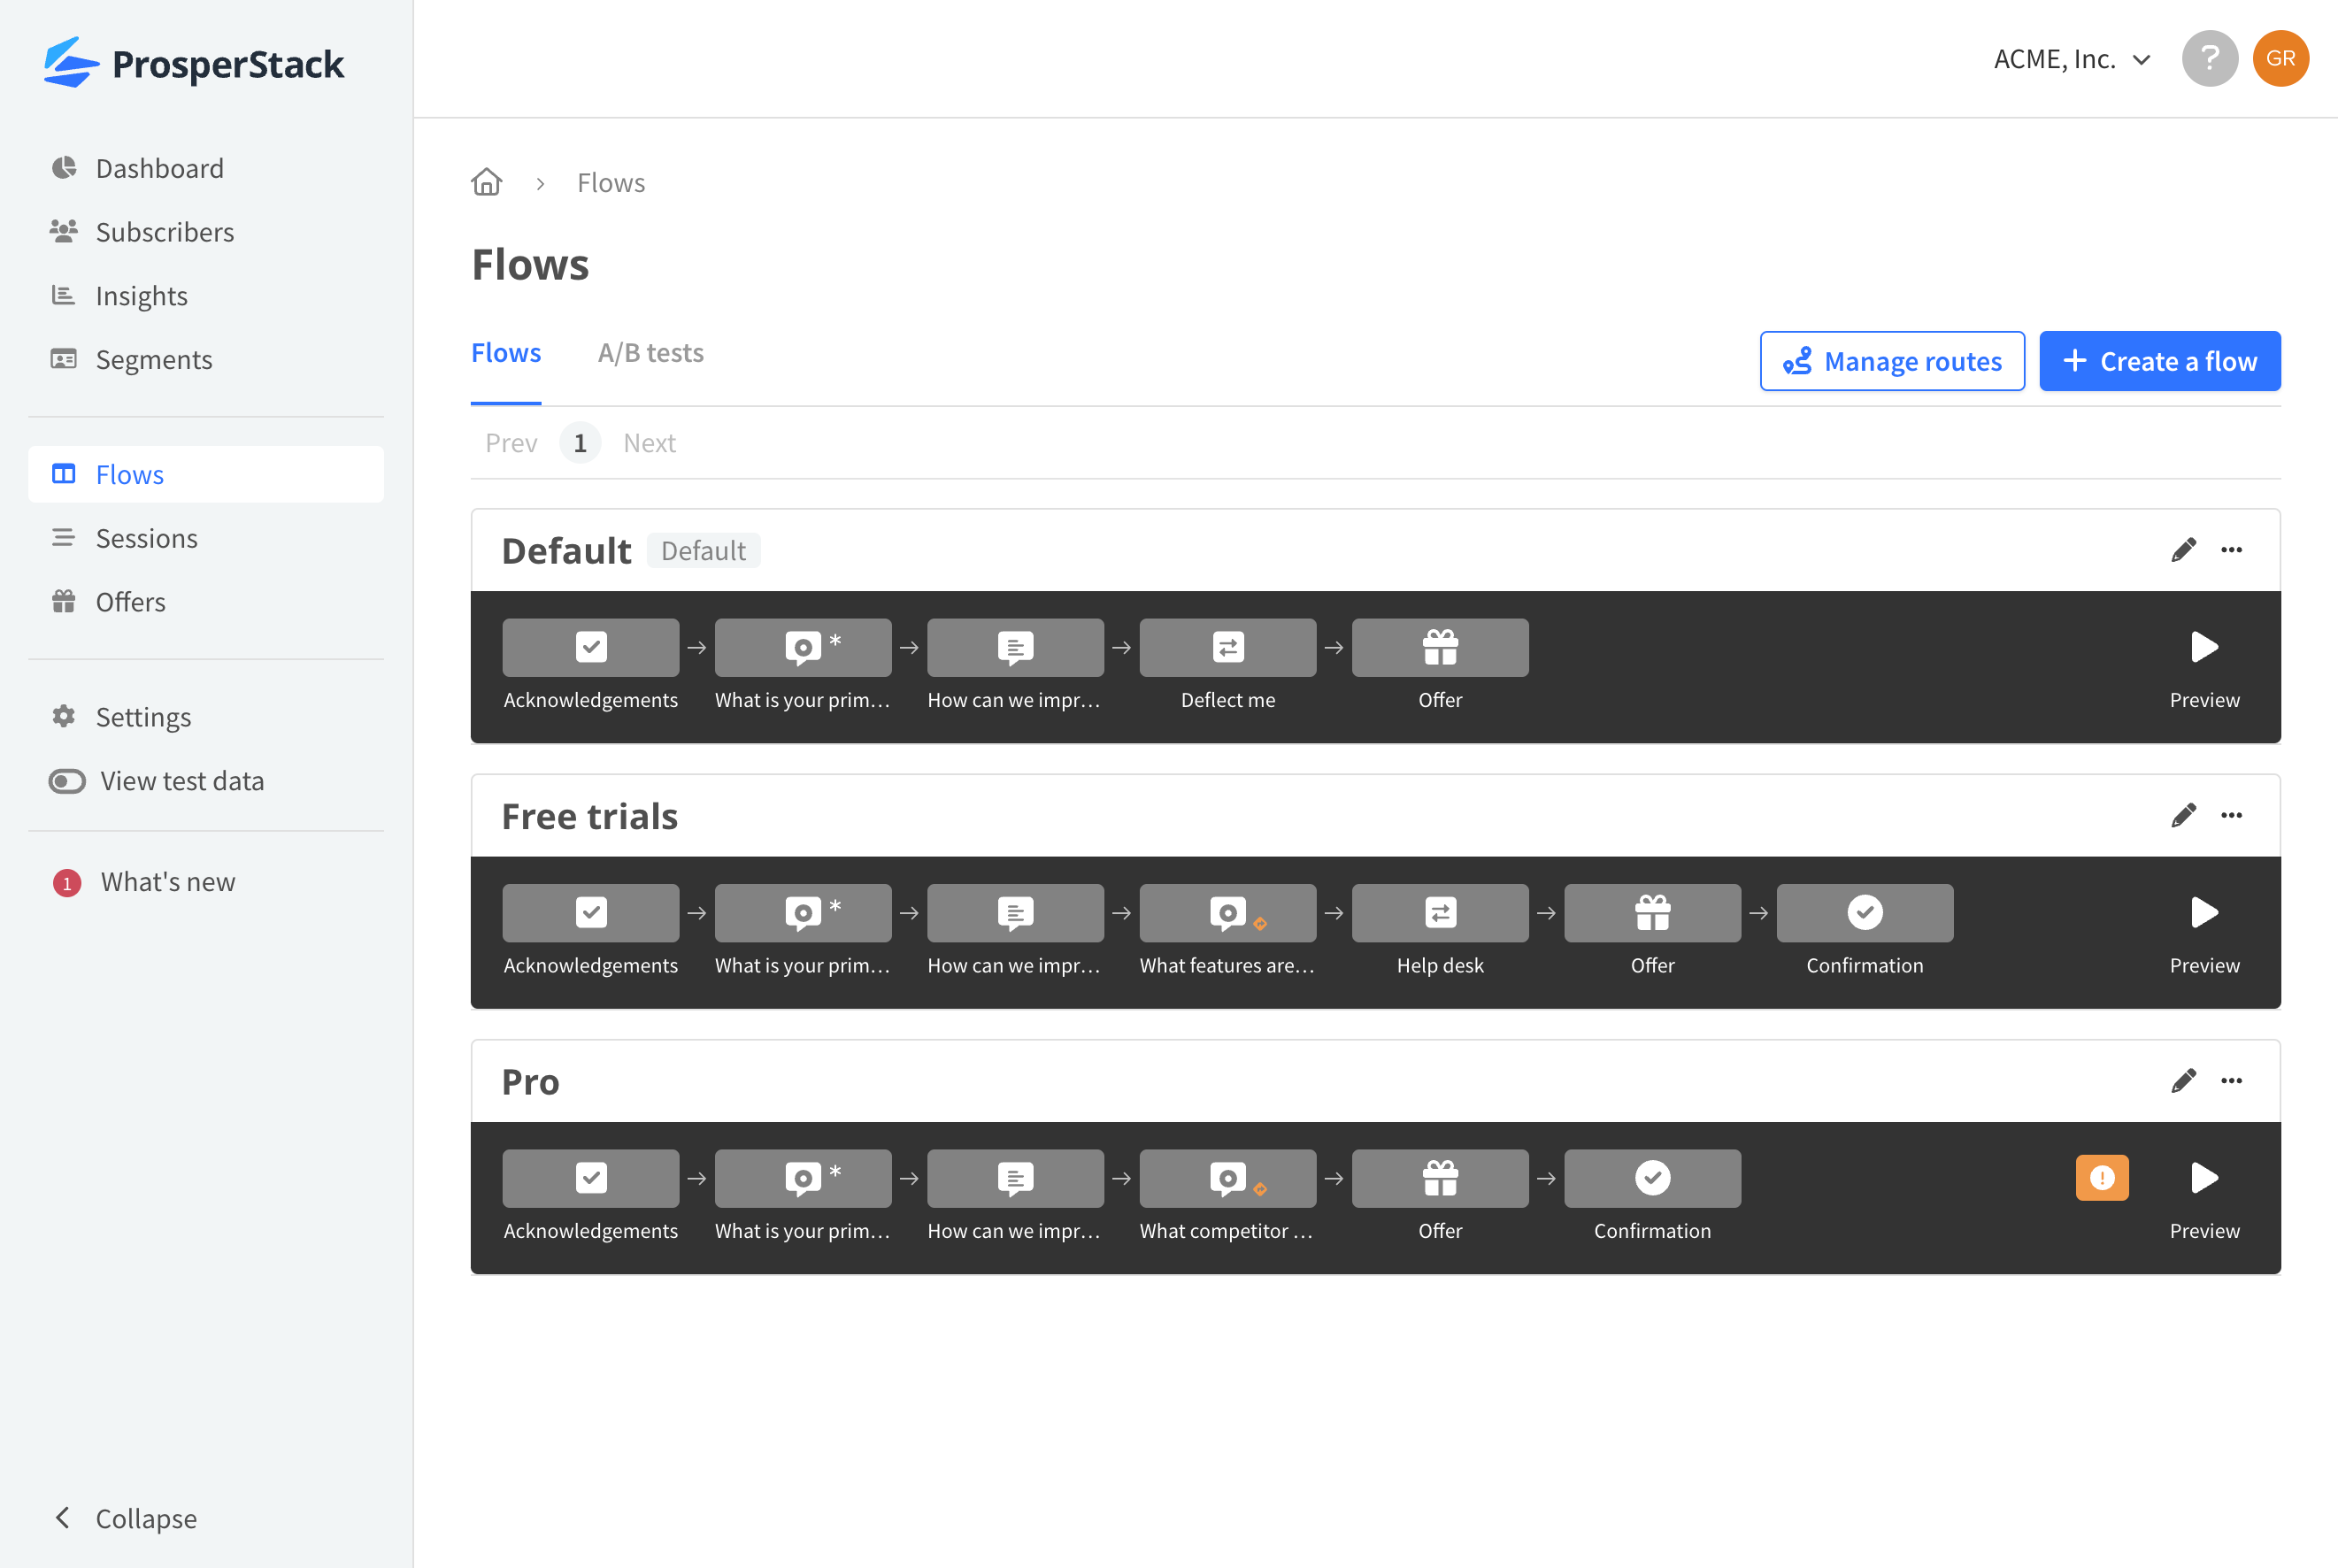This screenshot has width=2338, height=1568.
Task: Edit the Default flow with the pencil icon
Action: (x=2184, y=549)
